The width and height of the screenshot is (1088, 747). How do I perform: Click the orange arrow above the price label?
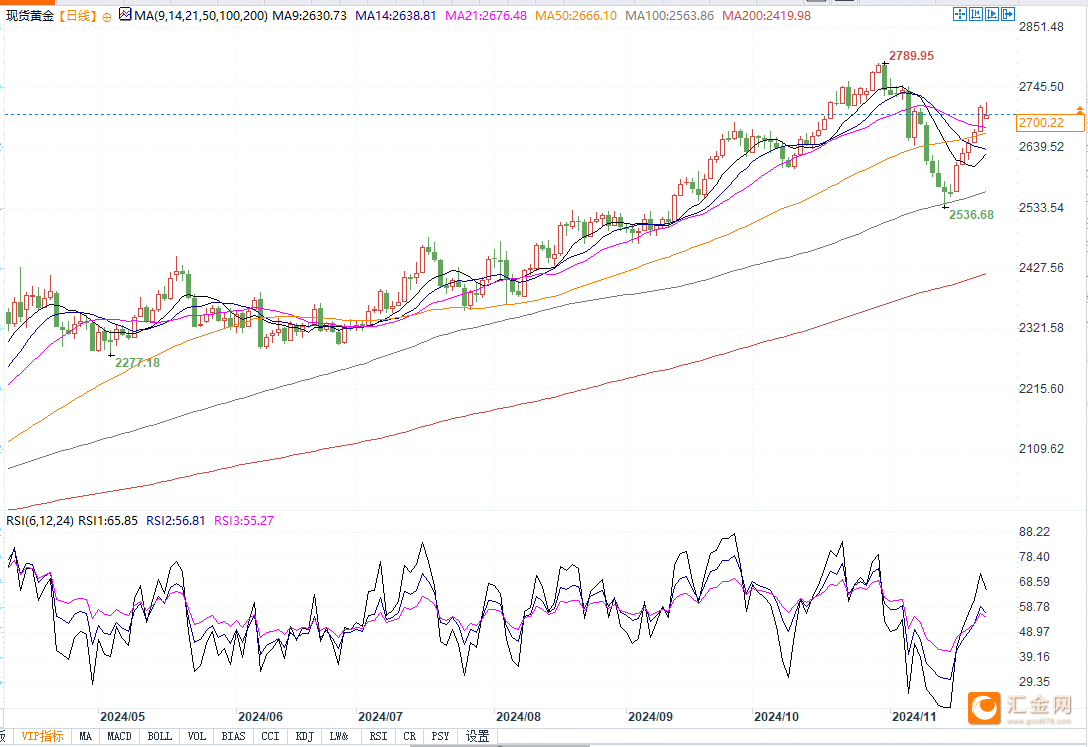[1080, 109]
